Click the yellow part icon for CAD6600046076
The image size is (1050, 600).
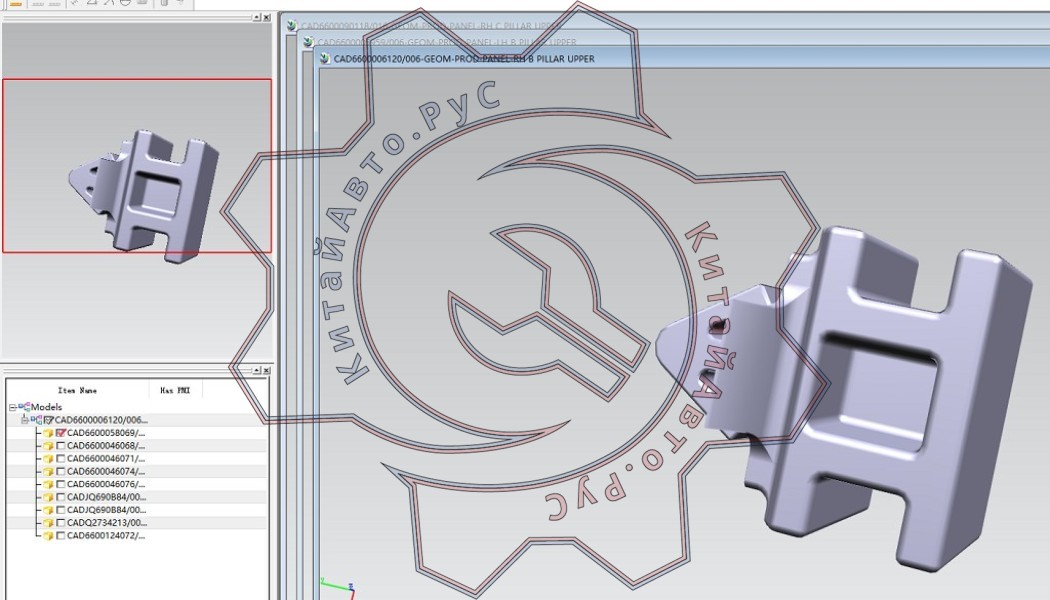[x=48, y=484]
